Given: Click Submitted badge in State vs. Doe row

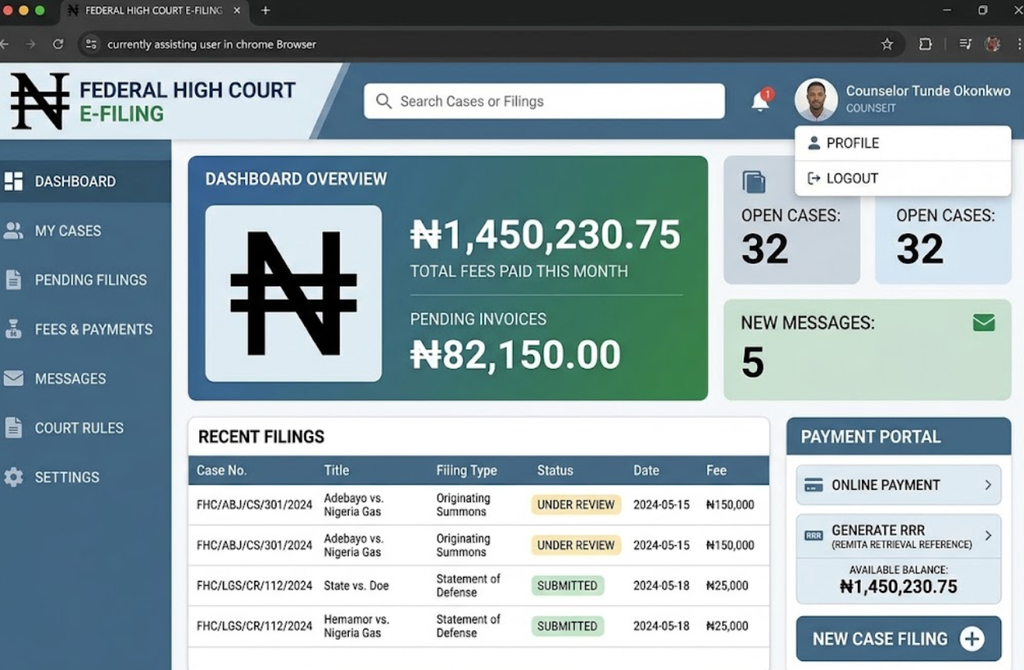Looking at the screenshot, I should point(567,586).
